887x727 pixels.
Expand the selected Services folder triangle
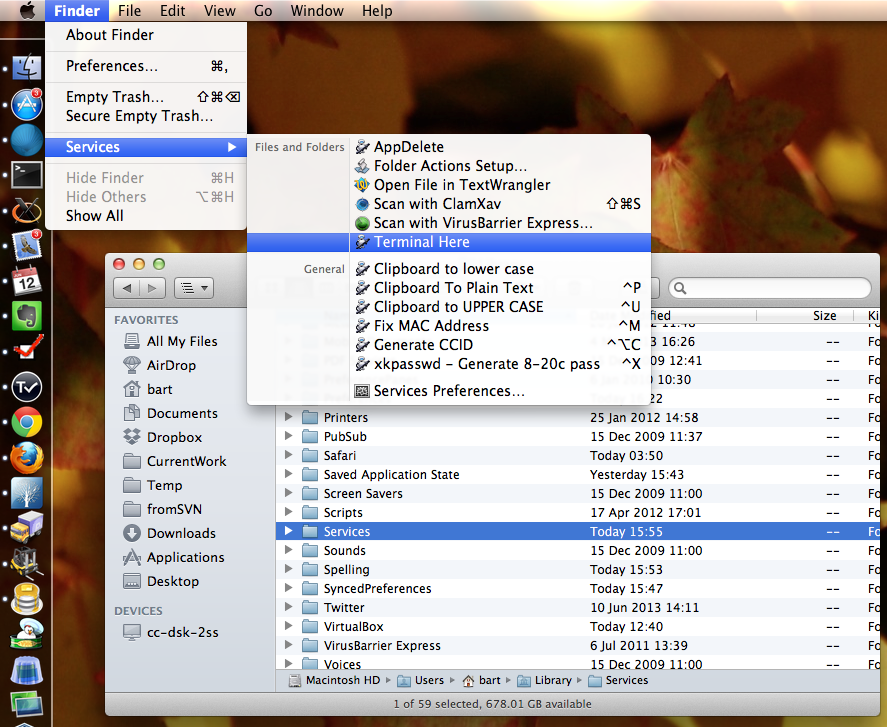(x=289, y=531)
